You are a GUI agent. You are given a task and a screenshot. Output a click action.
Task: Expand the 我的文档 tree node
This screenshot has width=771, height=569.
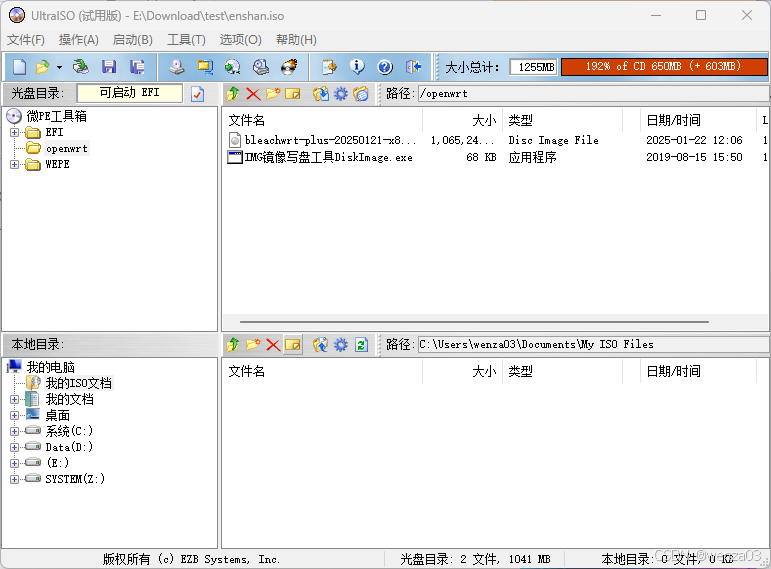(x=14, y=399)
